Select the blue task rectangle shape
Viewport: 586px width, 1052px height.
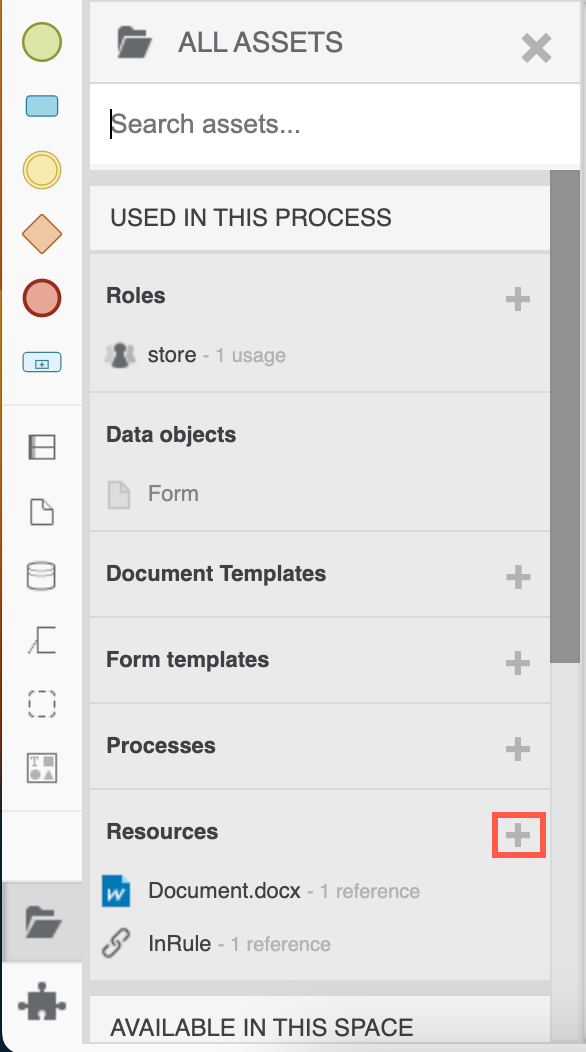[42, 106]
